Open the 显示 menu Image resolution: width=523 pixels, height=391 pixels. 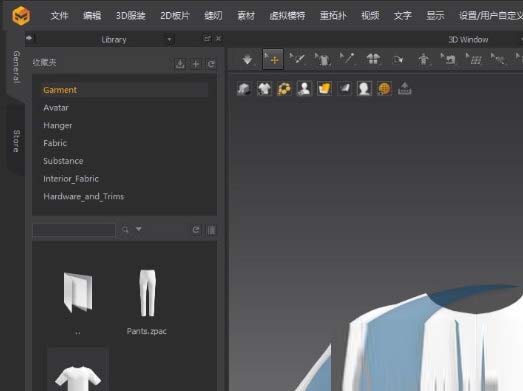pyautogui.click(x=435, y=15)
